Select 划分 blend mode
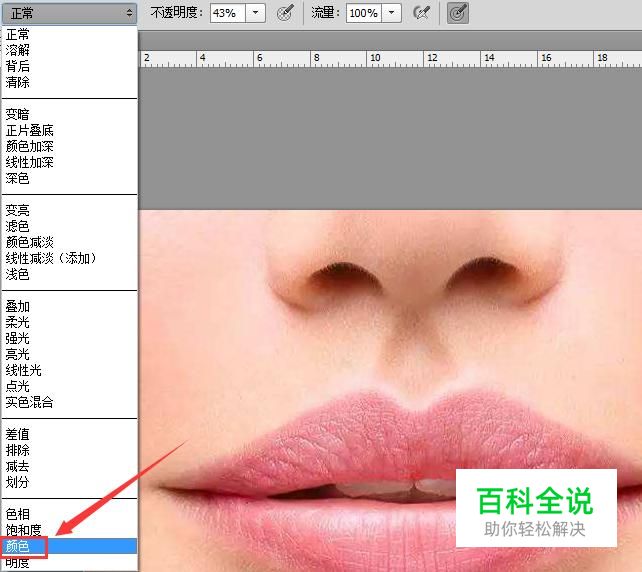Screen dimensions: 642x572 pyautogui.click(x=69, y=482)
